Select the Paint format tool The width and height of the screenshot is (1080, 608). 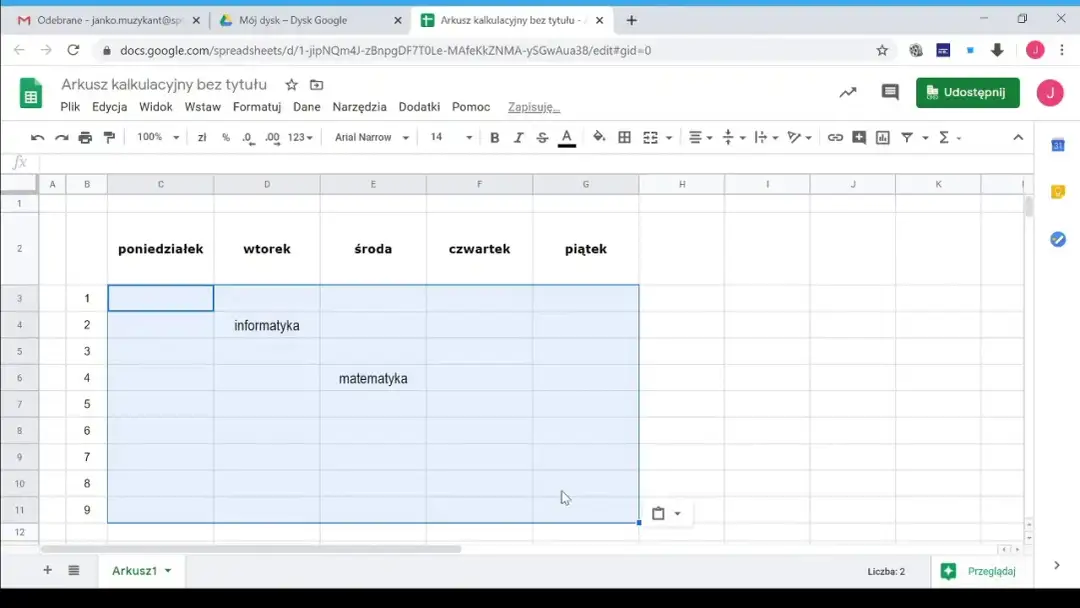click(111, 137)
